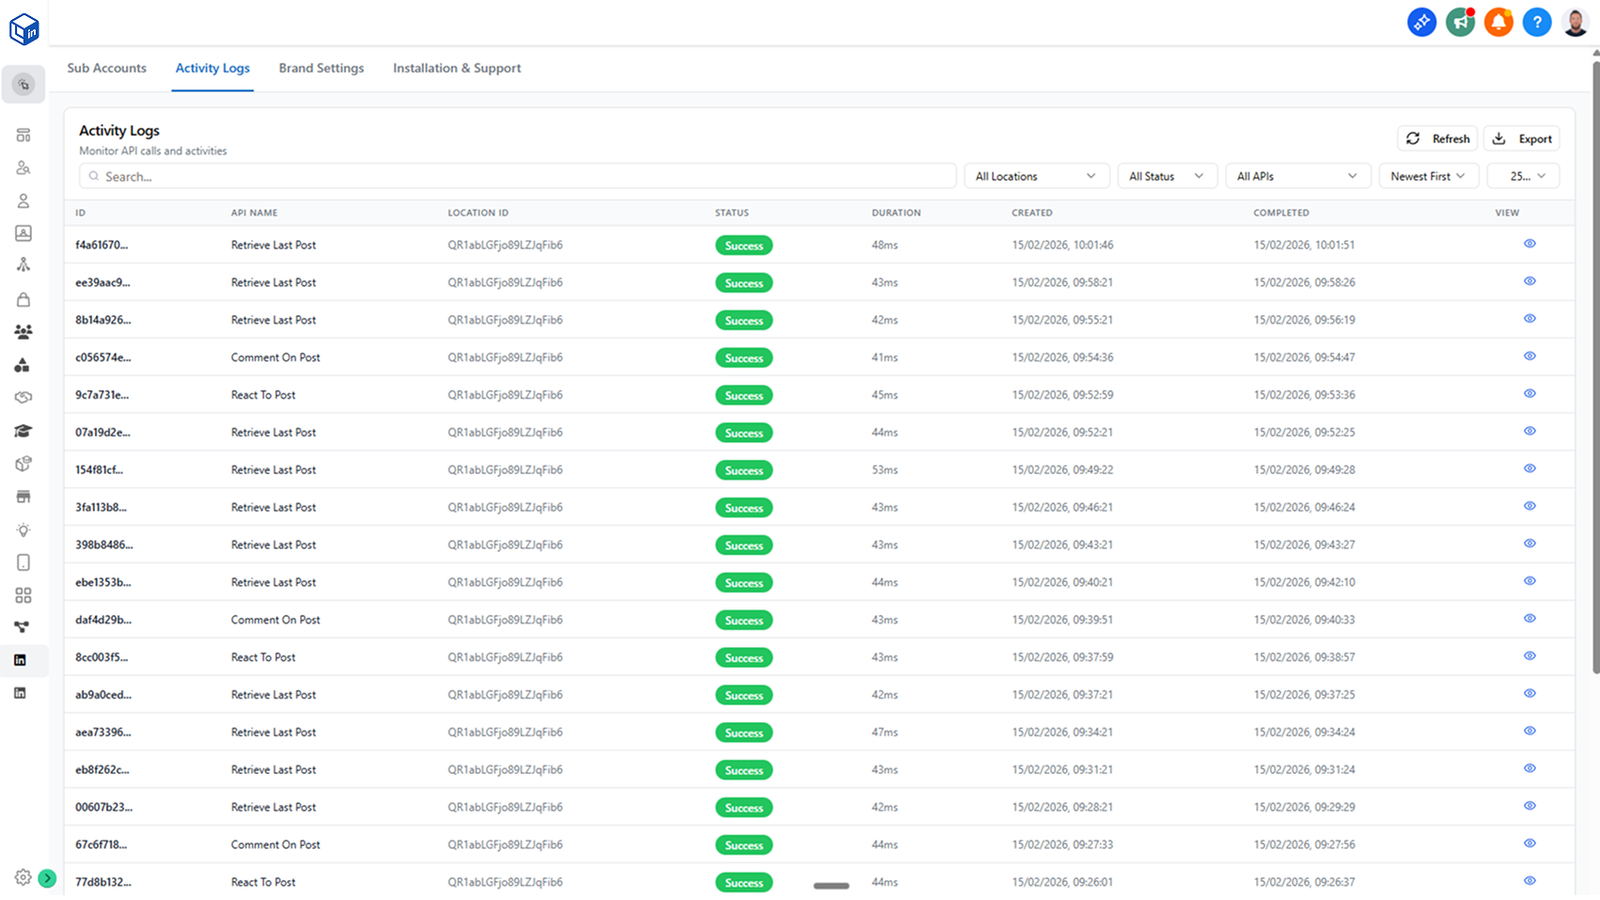Click the app logo in the top-left corner
This screenshot has width=1600, height=900.
point(24,28)
